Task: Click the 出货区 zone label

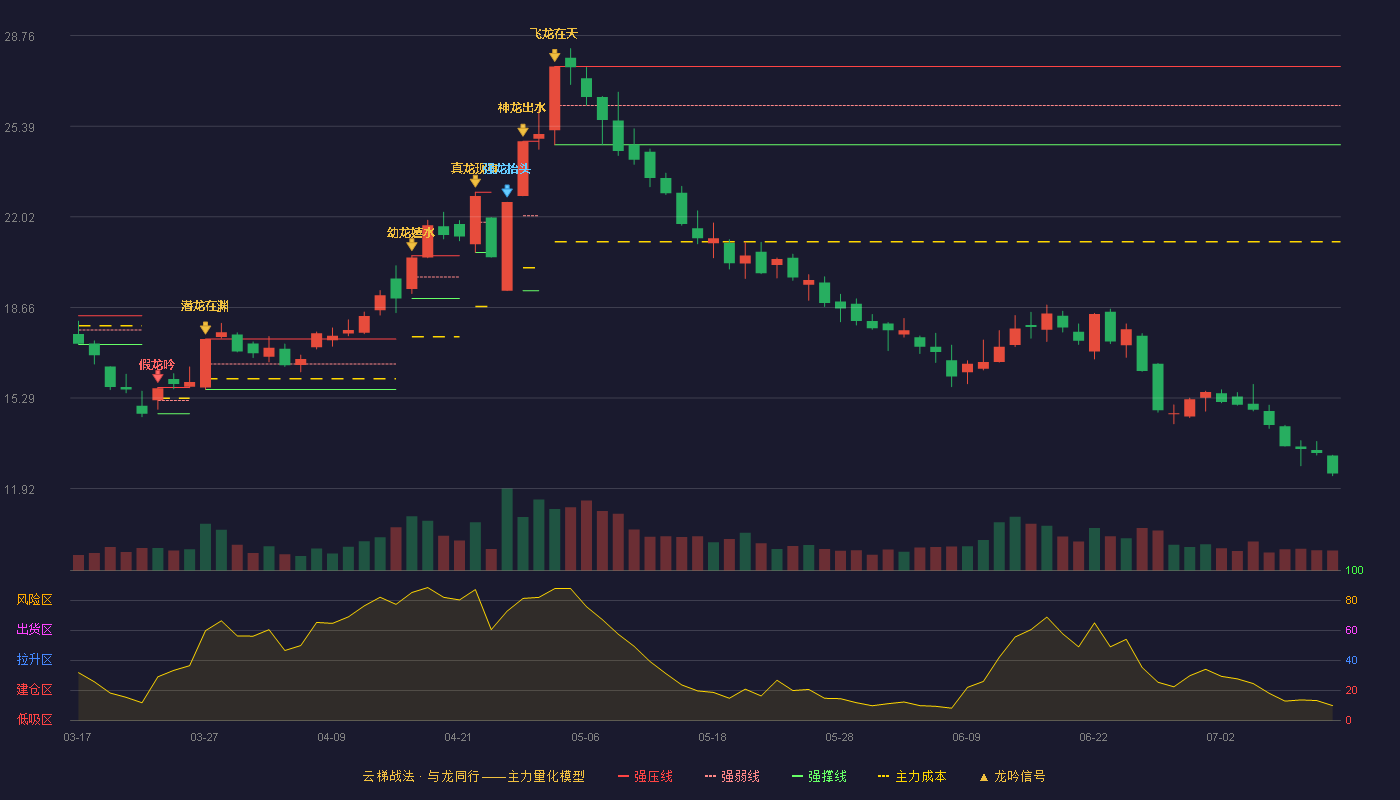Action: [x=35, y=630]
